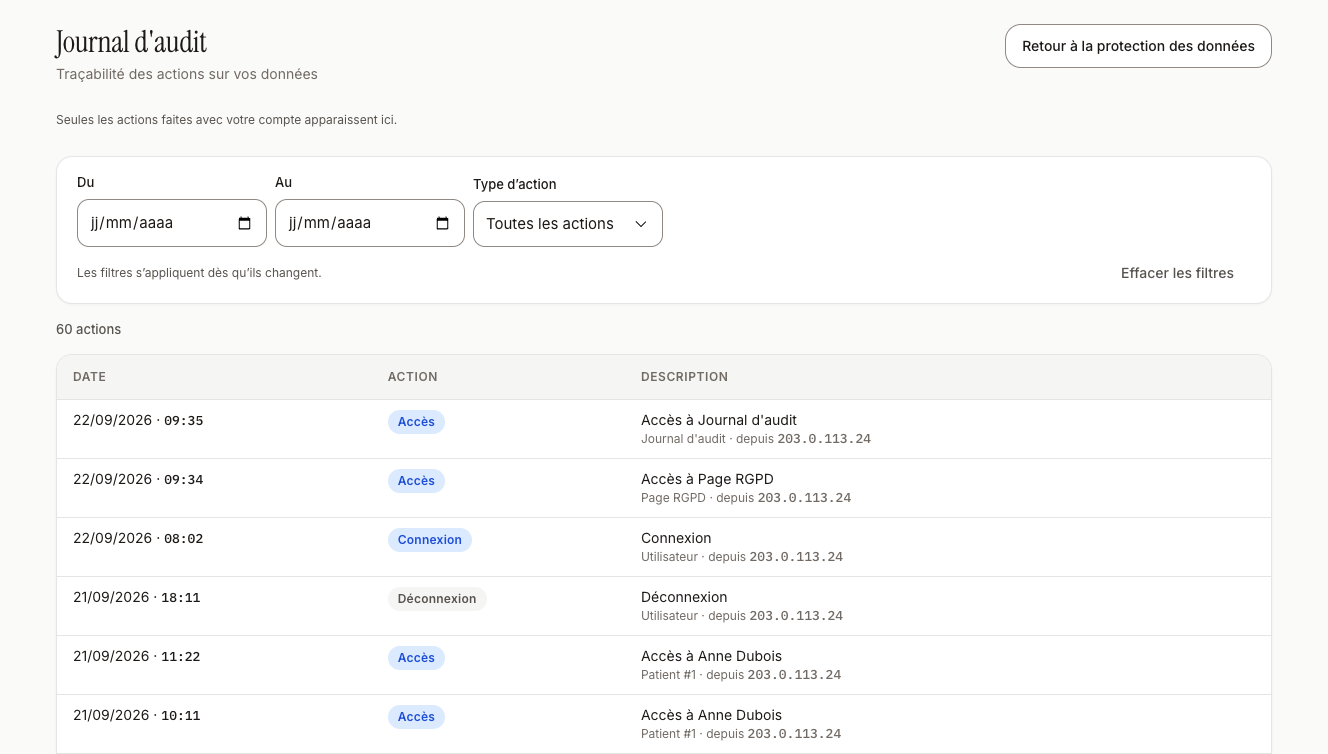Click the description Accès à Journal d'audit
The height and width of the screenshot is (754, 1328).
pos(719,420)
